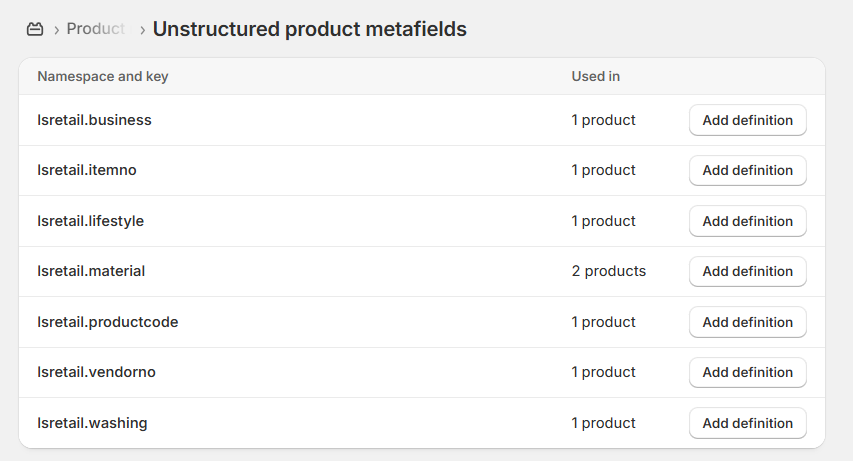The height and width of the screenshot is (461, 853).
Task: Click the "2 products" usage count
Action: [x=608, y=271]
